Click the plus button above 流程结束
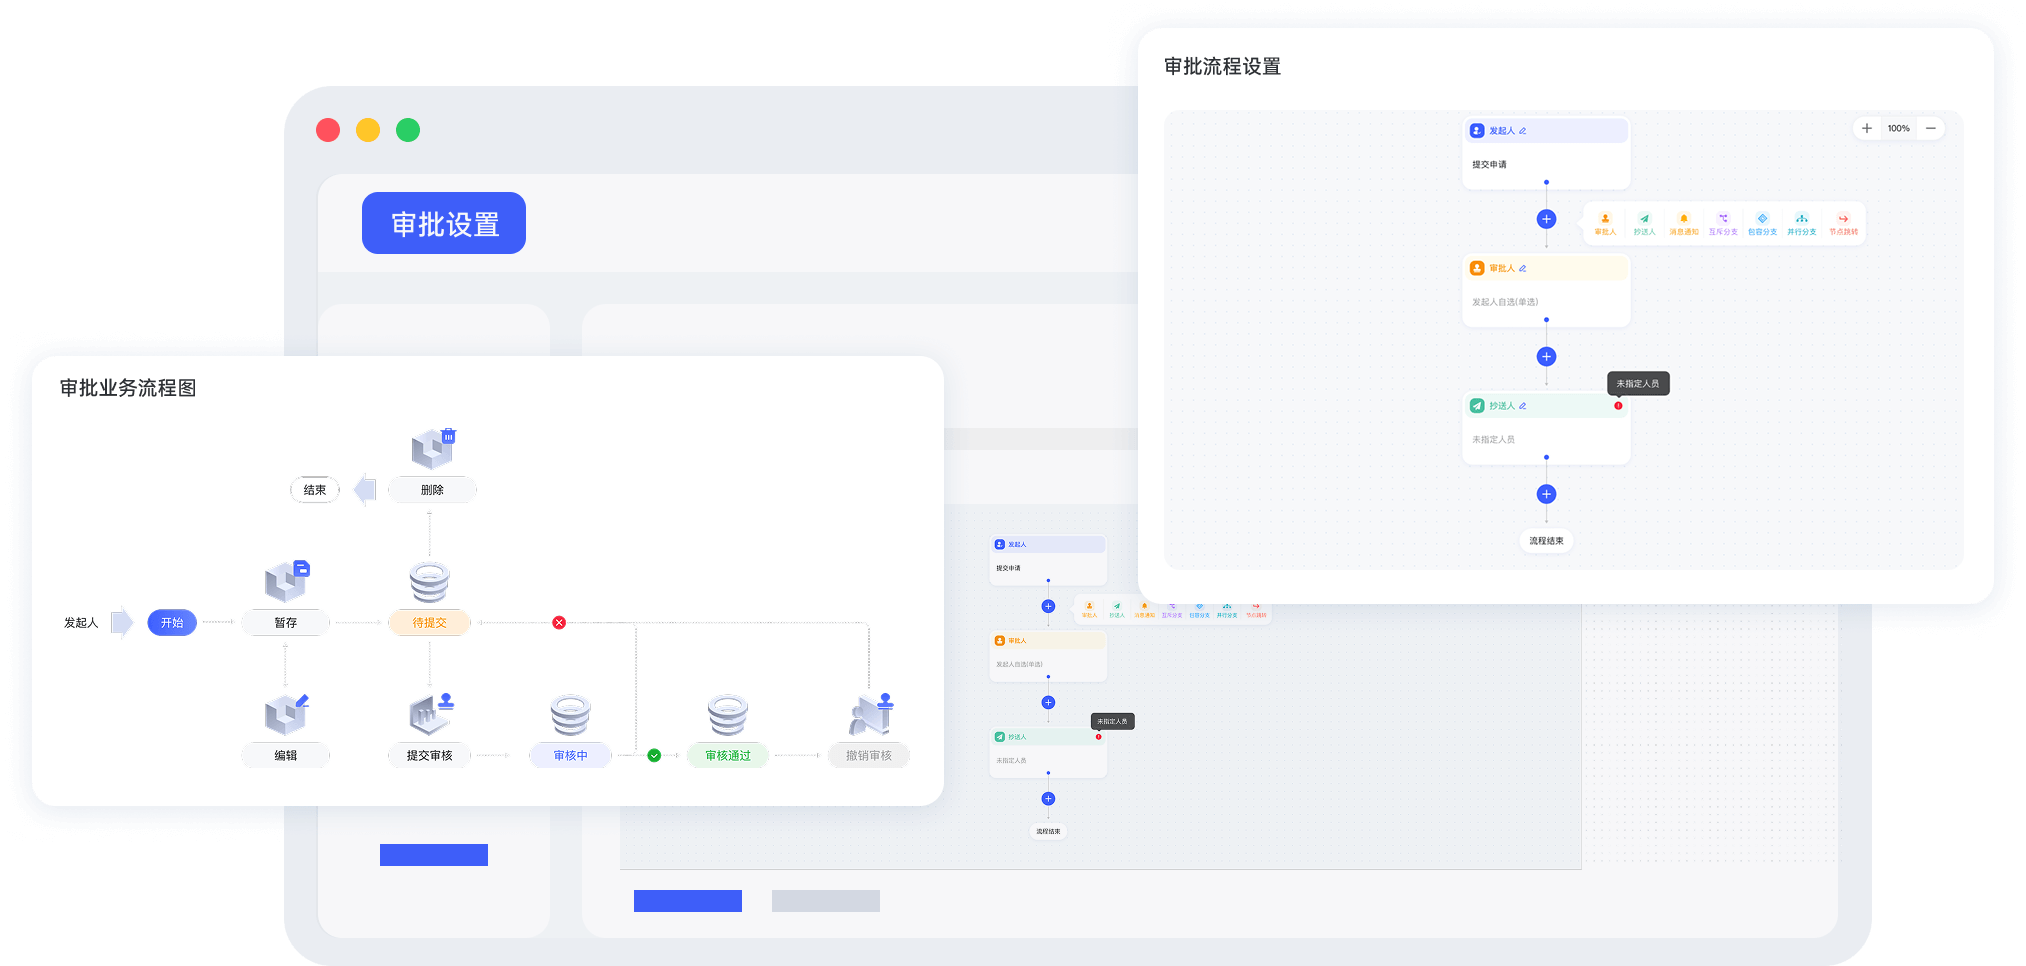The height and width of the screenshot is (966, 2026). pyautogui.click(x=1546, y=494)
